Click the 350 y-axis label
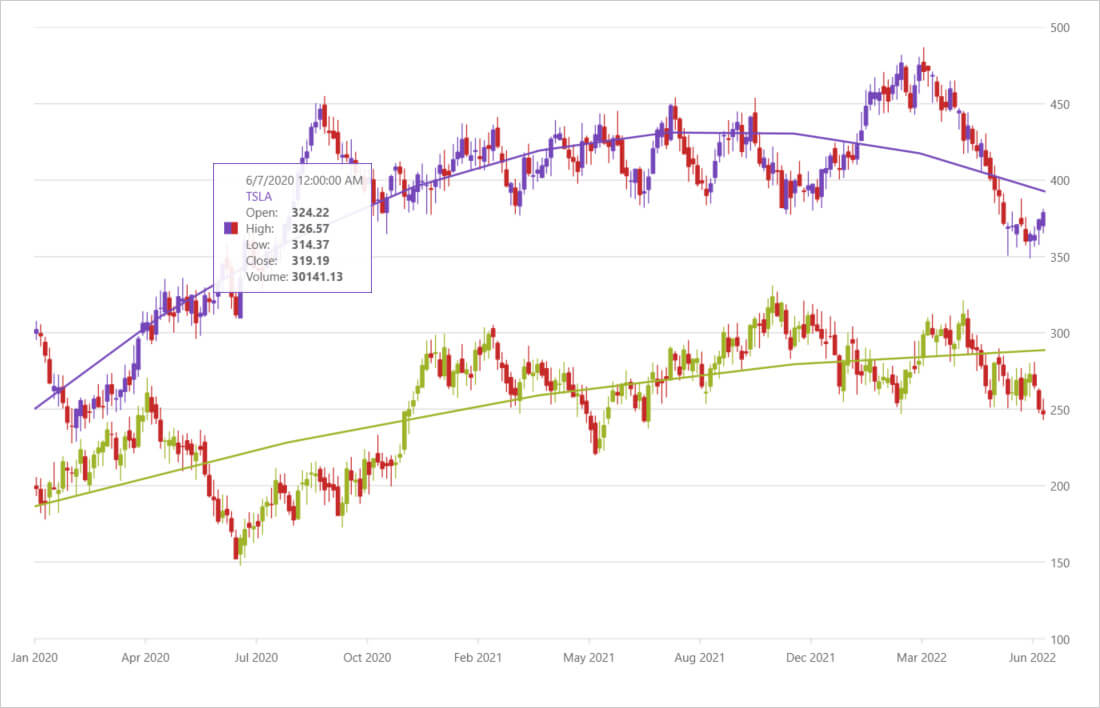This screenshot has height=708, width=1100. pos(1061,258)
